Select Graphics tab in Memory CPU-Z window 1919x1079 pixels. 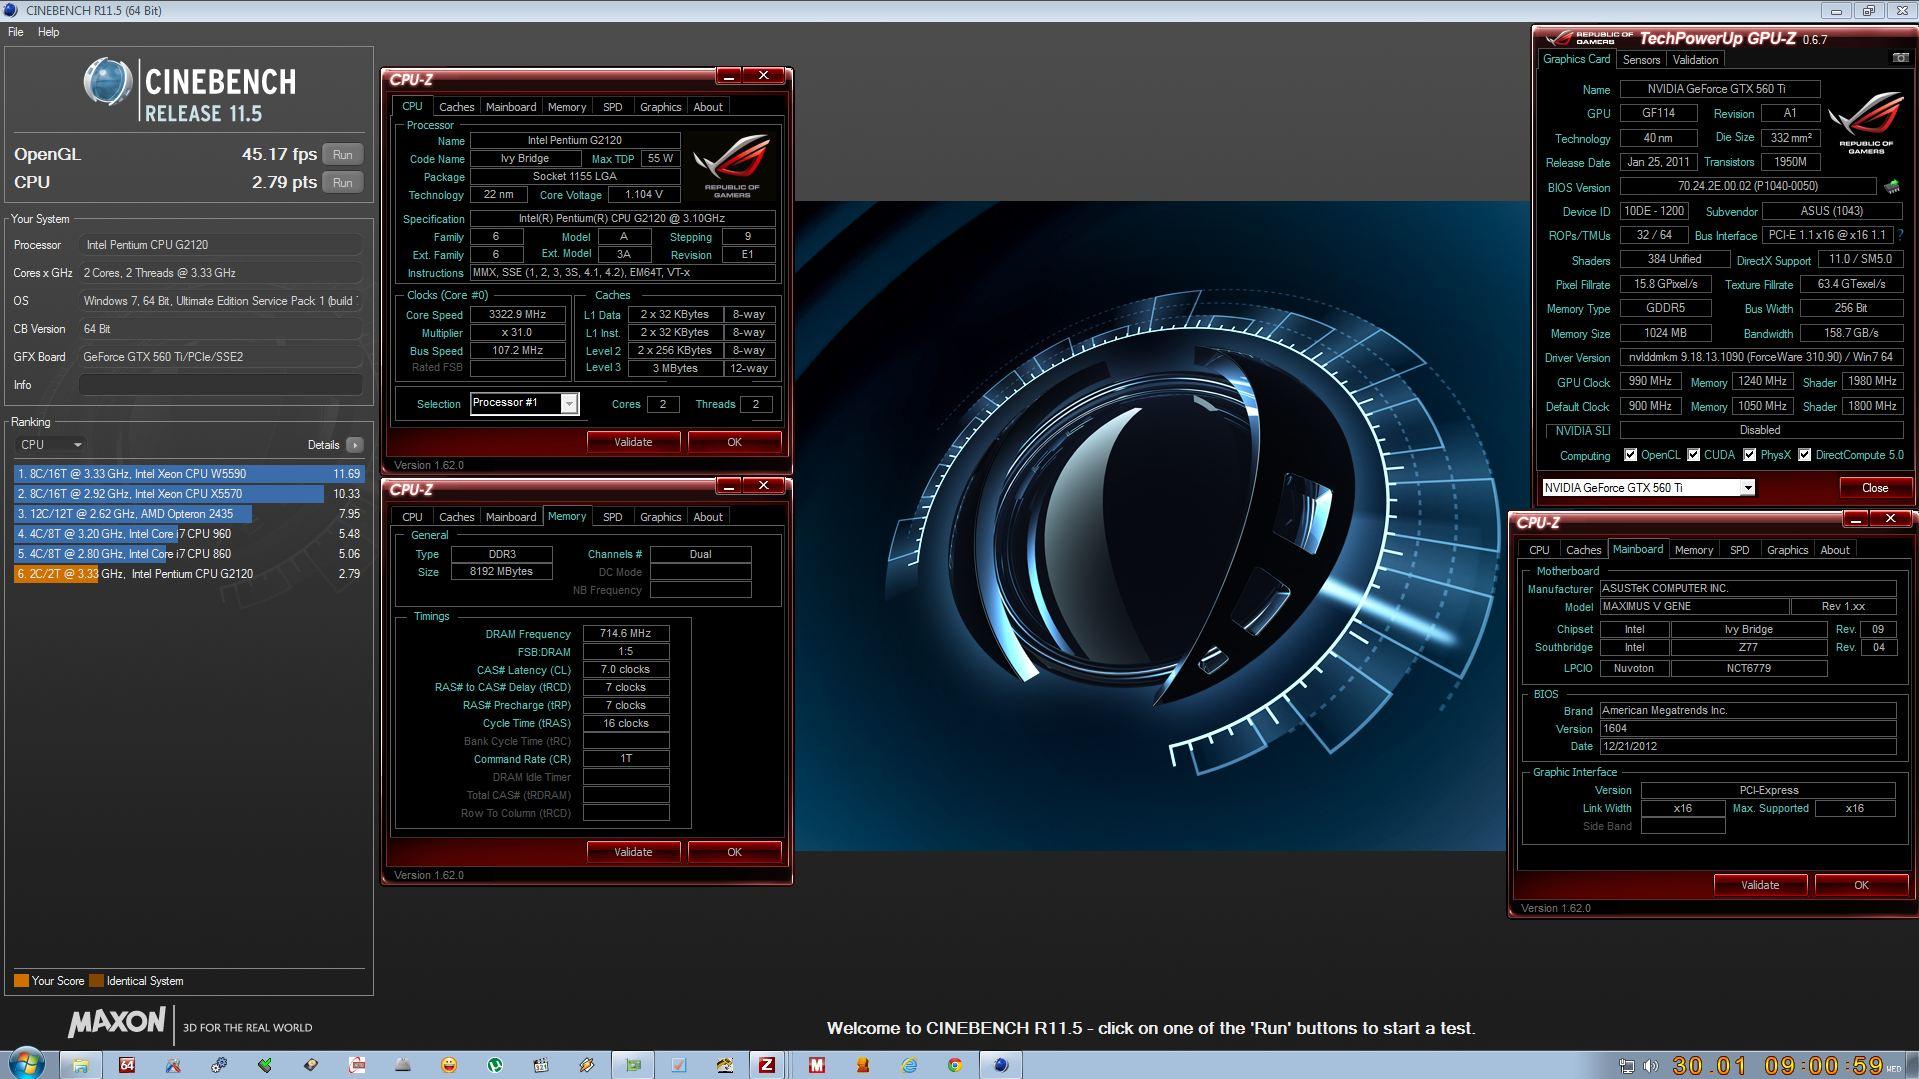660,517
